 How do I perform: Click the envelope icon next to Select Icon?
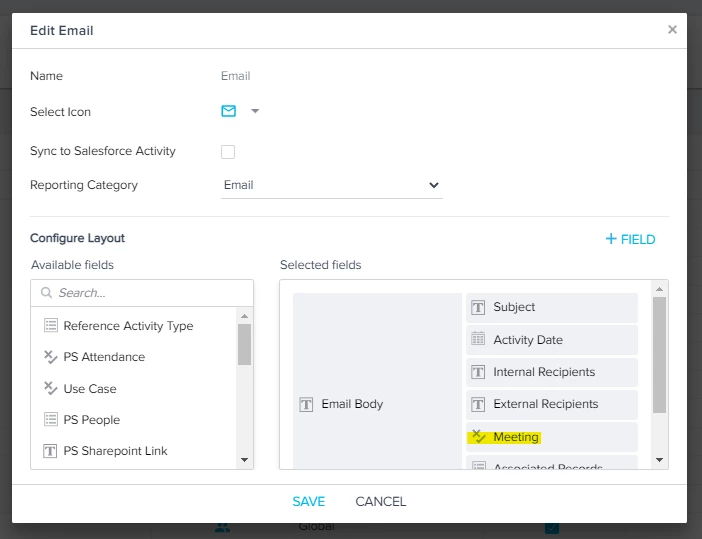click(228, 111)
